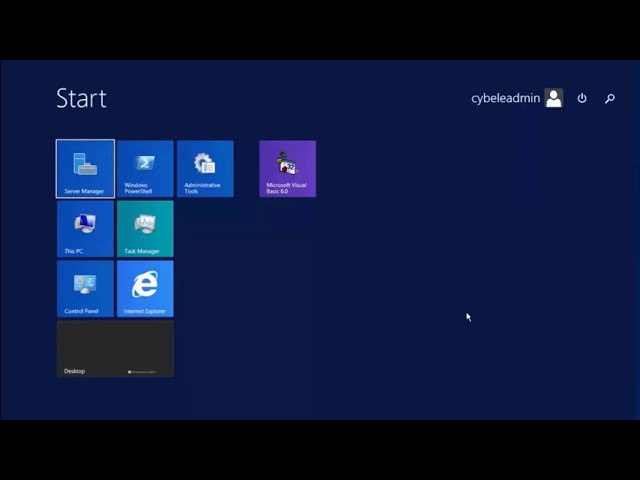This screenshot has width=640, height=480.
Task: Switch to the Desktop tile
Action: pyautogui.click(x=115, y=349)
